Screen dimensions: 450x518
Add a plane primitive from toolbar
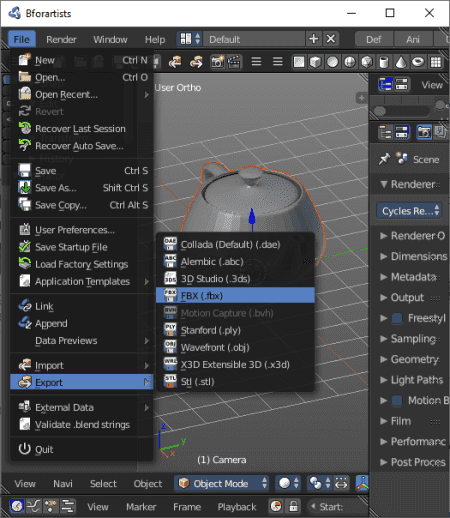(299, 62)
